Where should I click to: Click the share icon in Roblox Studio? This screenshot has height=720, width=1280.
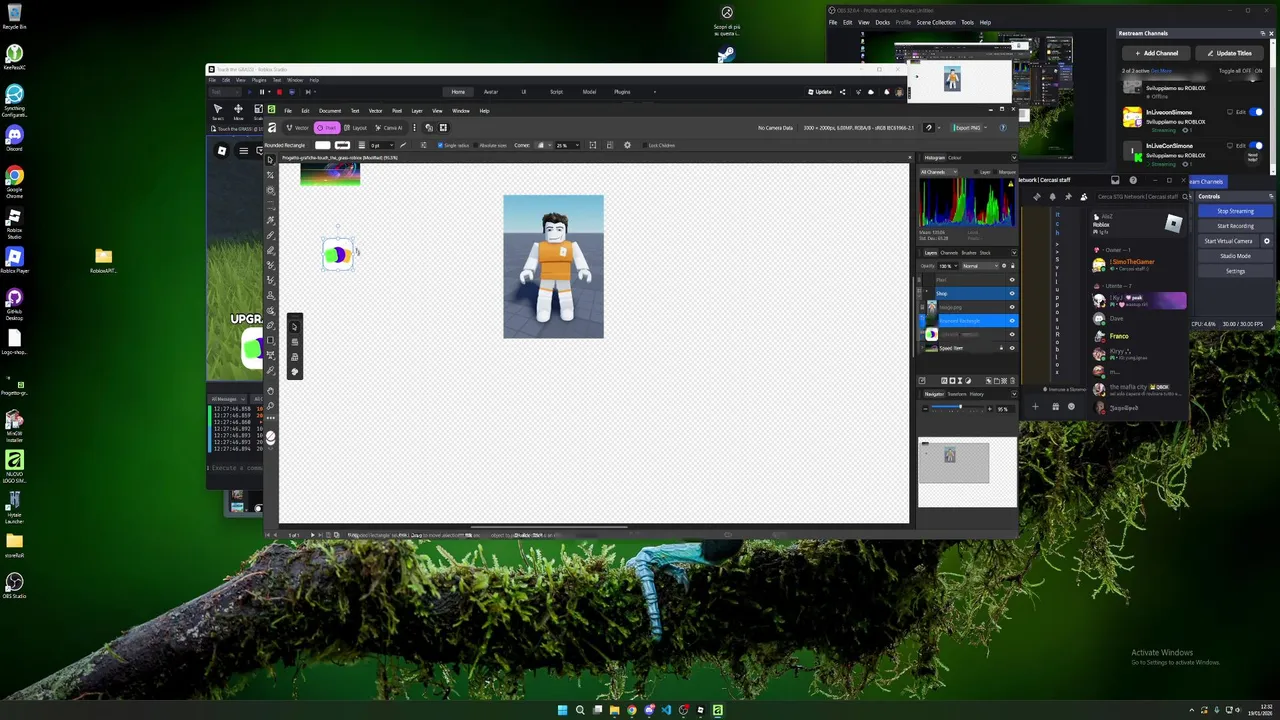click(842, 92)
